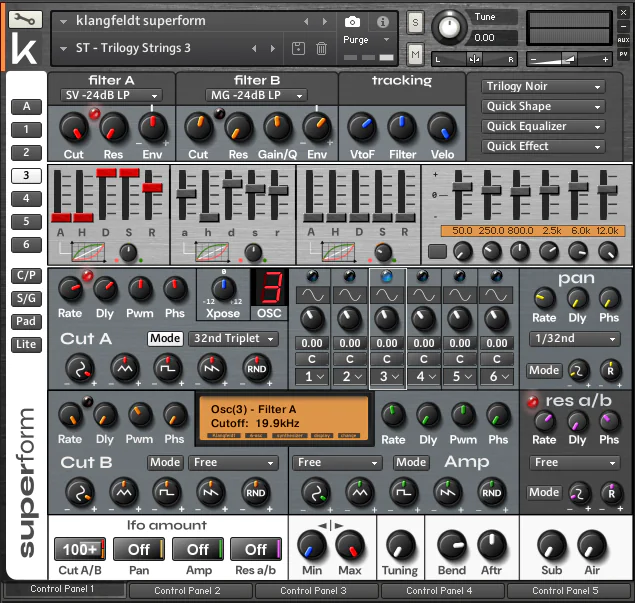Toggle the Pan LFO amount Off switch
Screen dimensions: 635x603
click(x=139, y=549)
